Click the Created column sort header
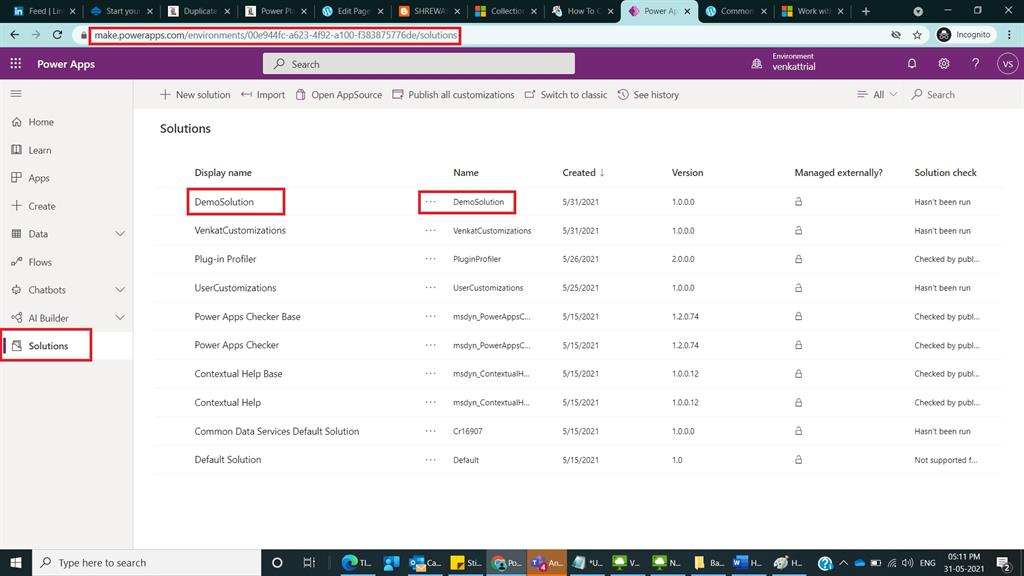Viewport: 1024px width, 576px height. [x=582, y=172]
